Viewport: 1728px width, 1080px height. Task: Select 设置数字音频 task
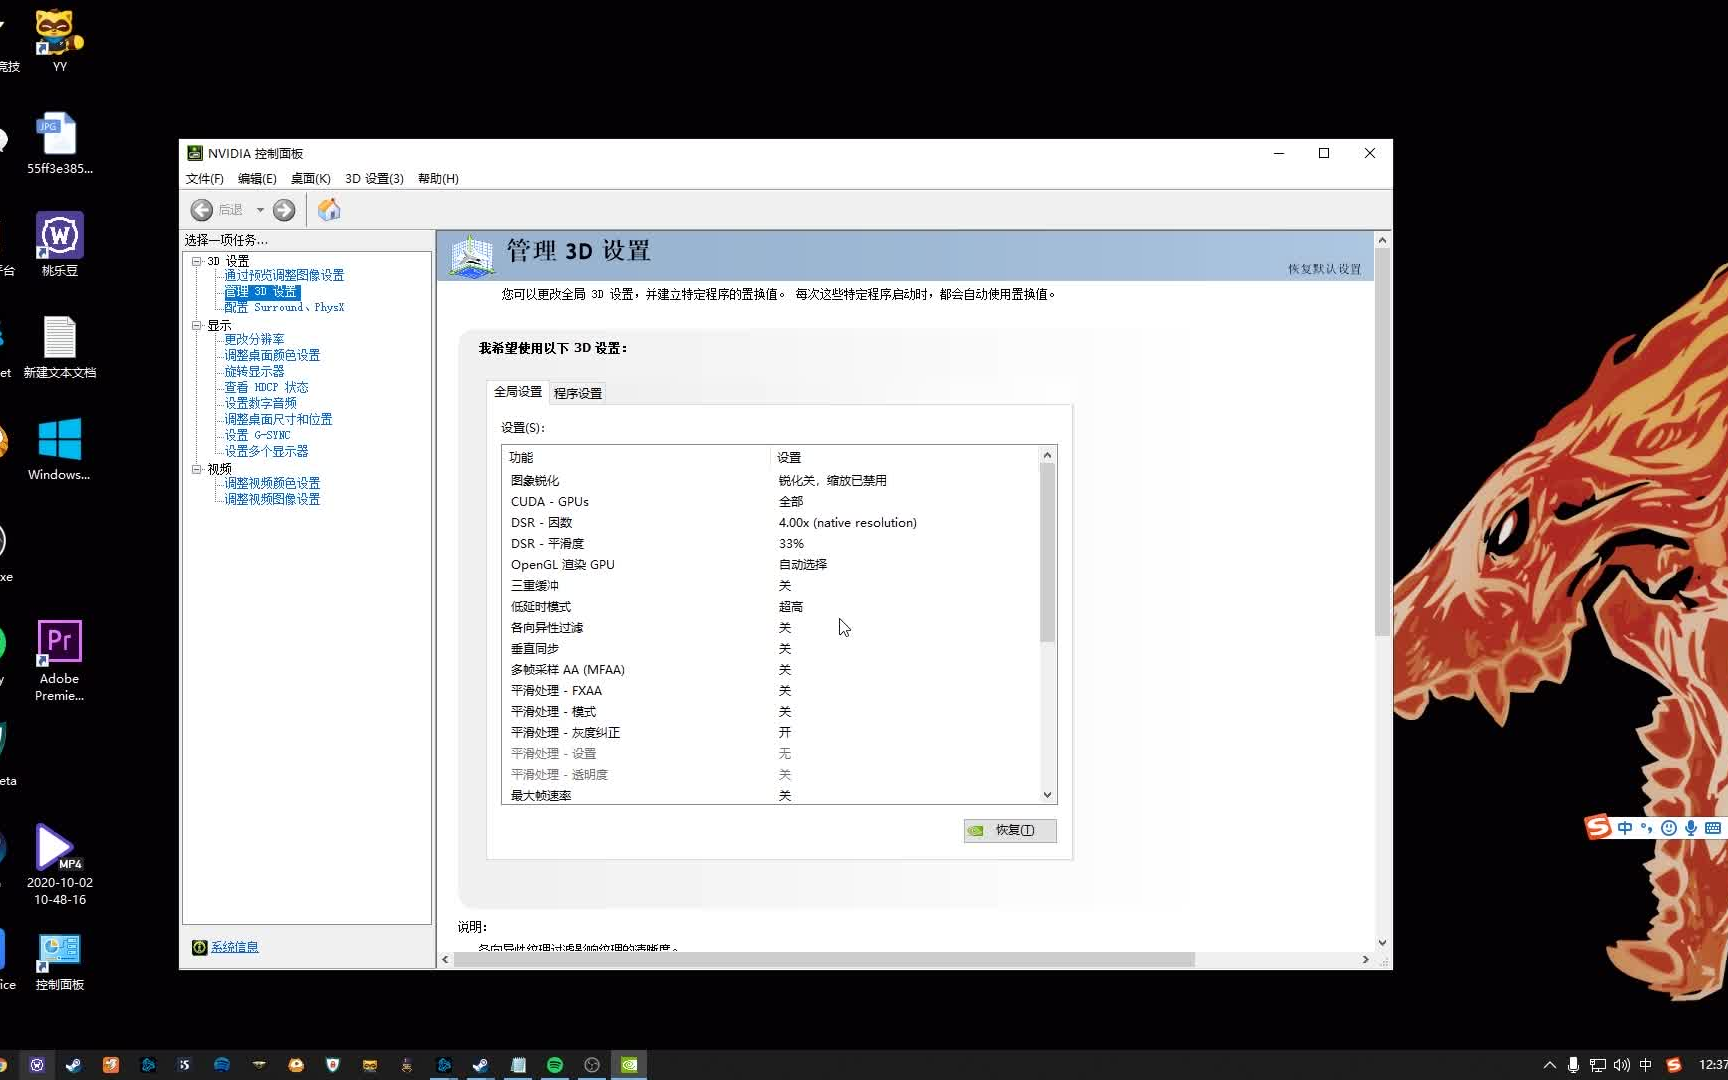point(260,404)
